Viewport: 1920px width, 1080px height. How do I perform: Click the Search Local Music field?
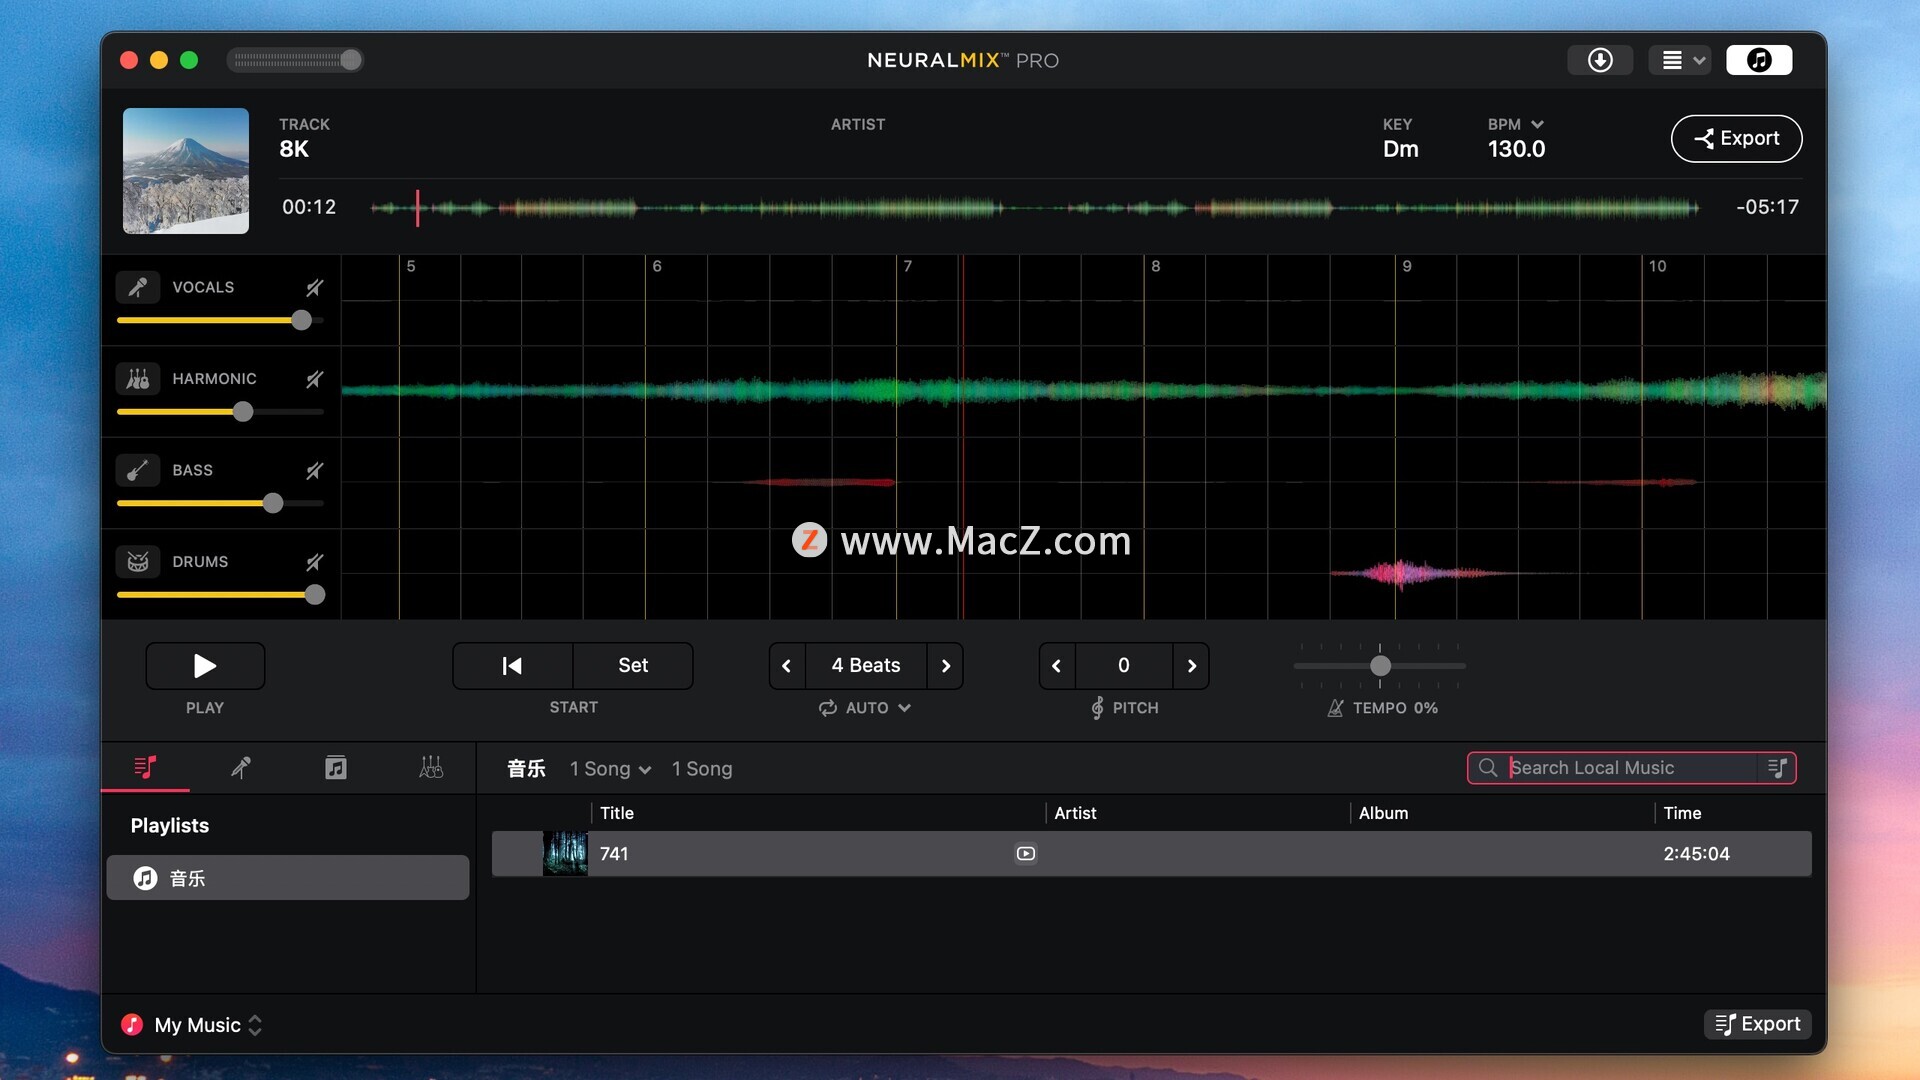tap(1630, 768)
